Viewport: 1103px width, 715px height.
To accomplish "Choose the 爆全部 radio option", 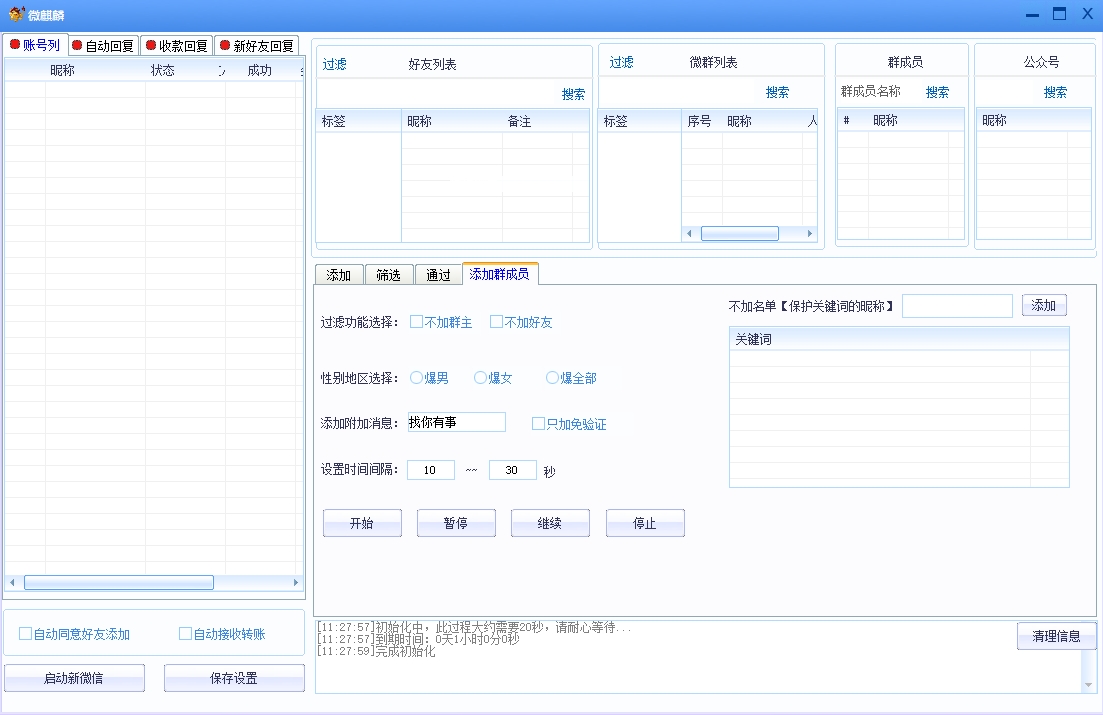I will point(553,378).
